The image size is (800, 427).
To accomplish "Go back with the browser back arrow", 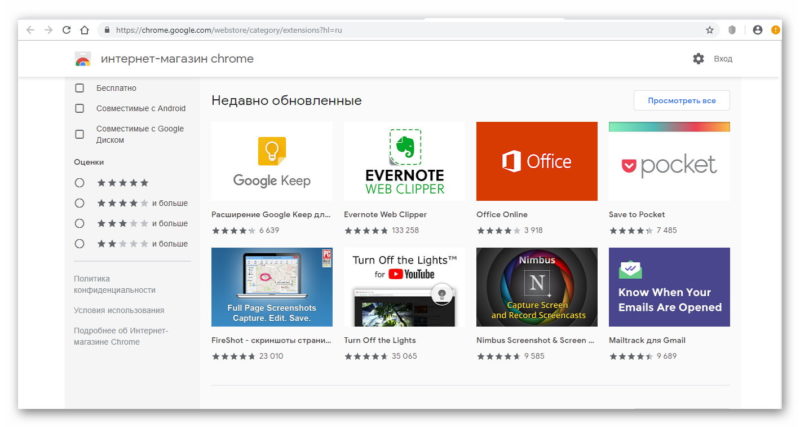I will pos(30,30).
